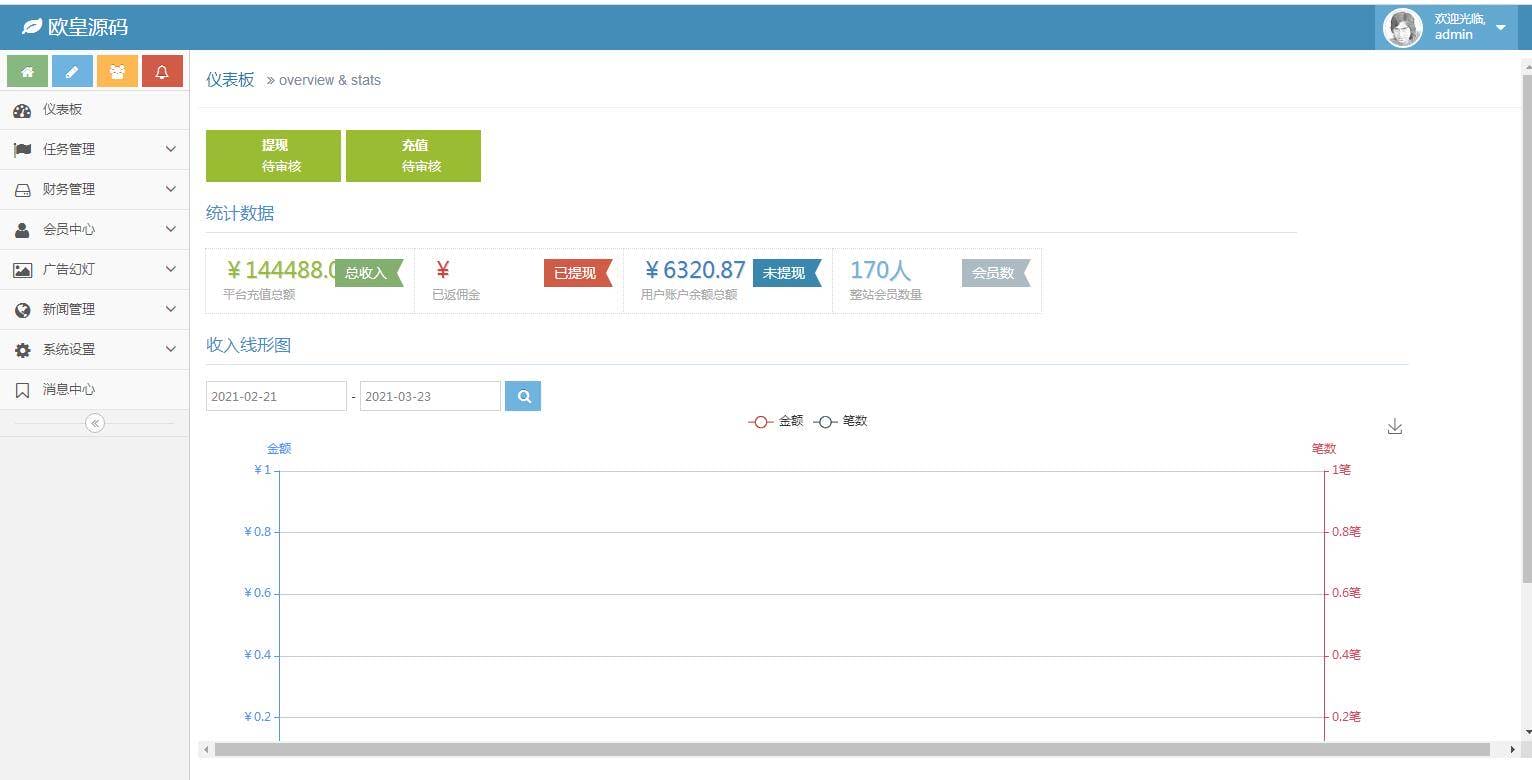Toggle the 笔数 series in chart legend
Image resolution: width=1532 pixels, height=780 pixels.
841,422
